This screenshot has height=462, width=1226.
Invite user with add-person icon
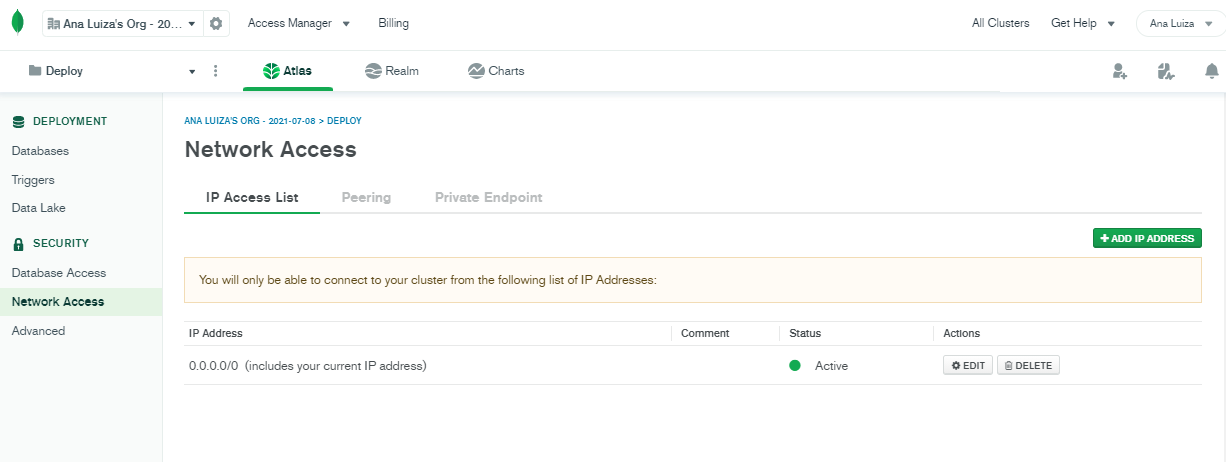coord(1120,71)
